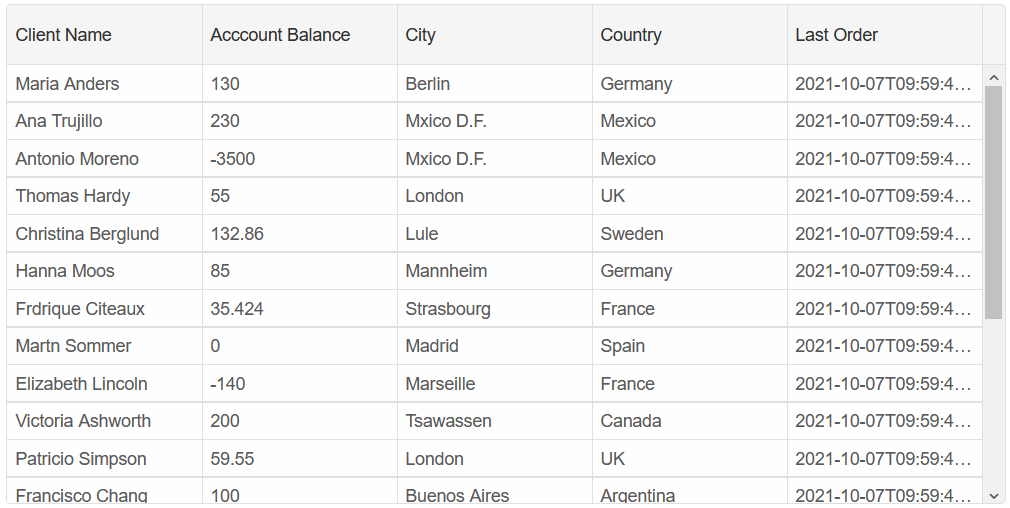Select the Thomas Hardy row name

coord(104,196)
